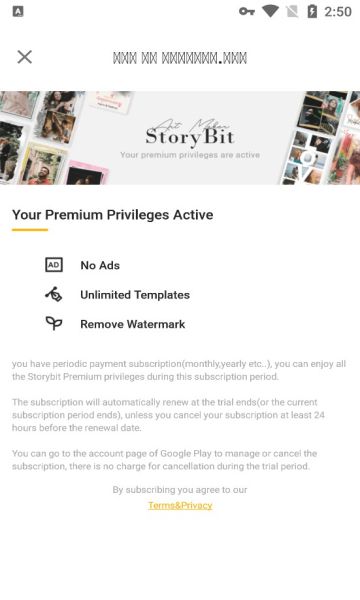Tap the Wi-Fi status icon
This screenshot has height=600, width=360.
pyautogui.click(x=270, y=11)
